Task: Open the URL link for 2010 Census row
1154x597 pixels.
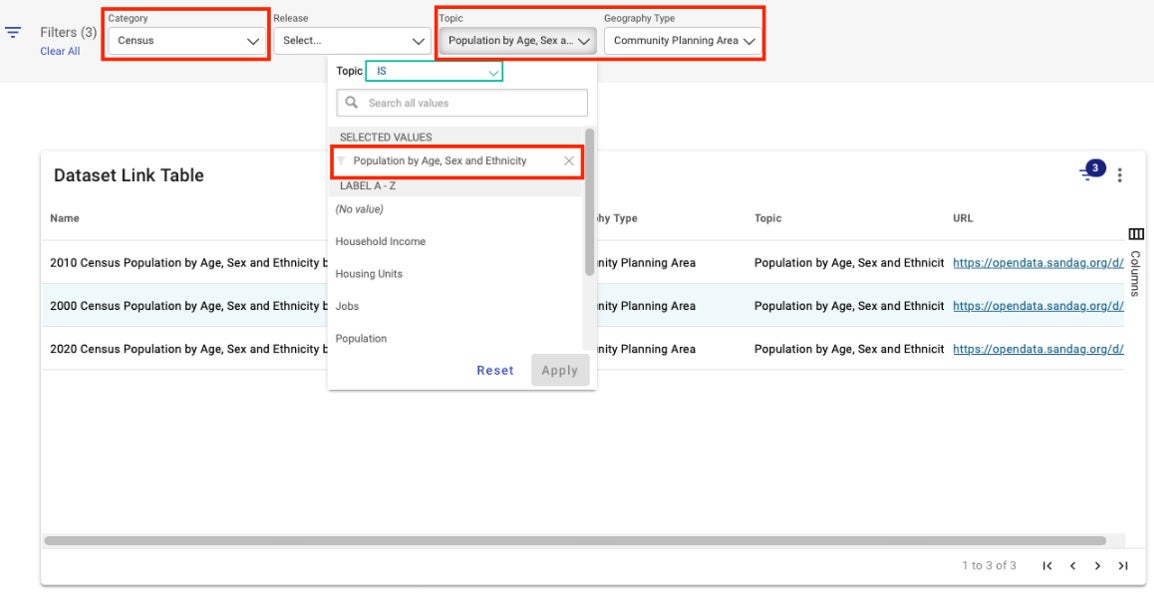Action: [1038, 263]
